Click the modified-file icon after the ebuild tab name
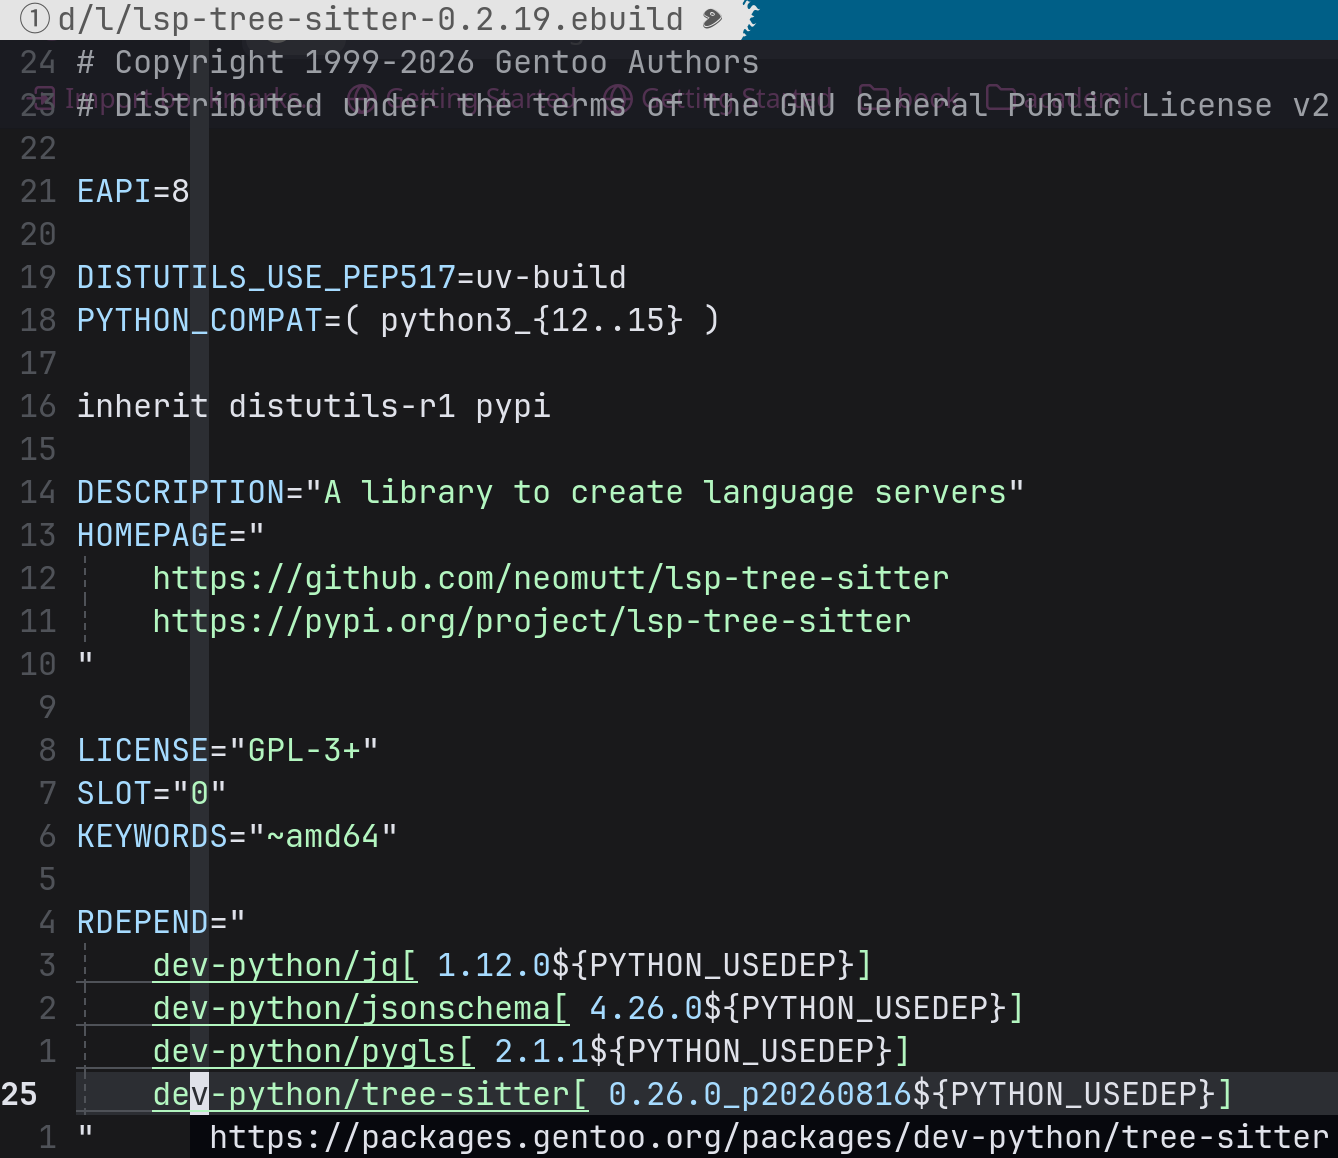This screenshot has height=1158, width=1338. pyautogui.click(x=712, y=18)
